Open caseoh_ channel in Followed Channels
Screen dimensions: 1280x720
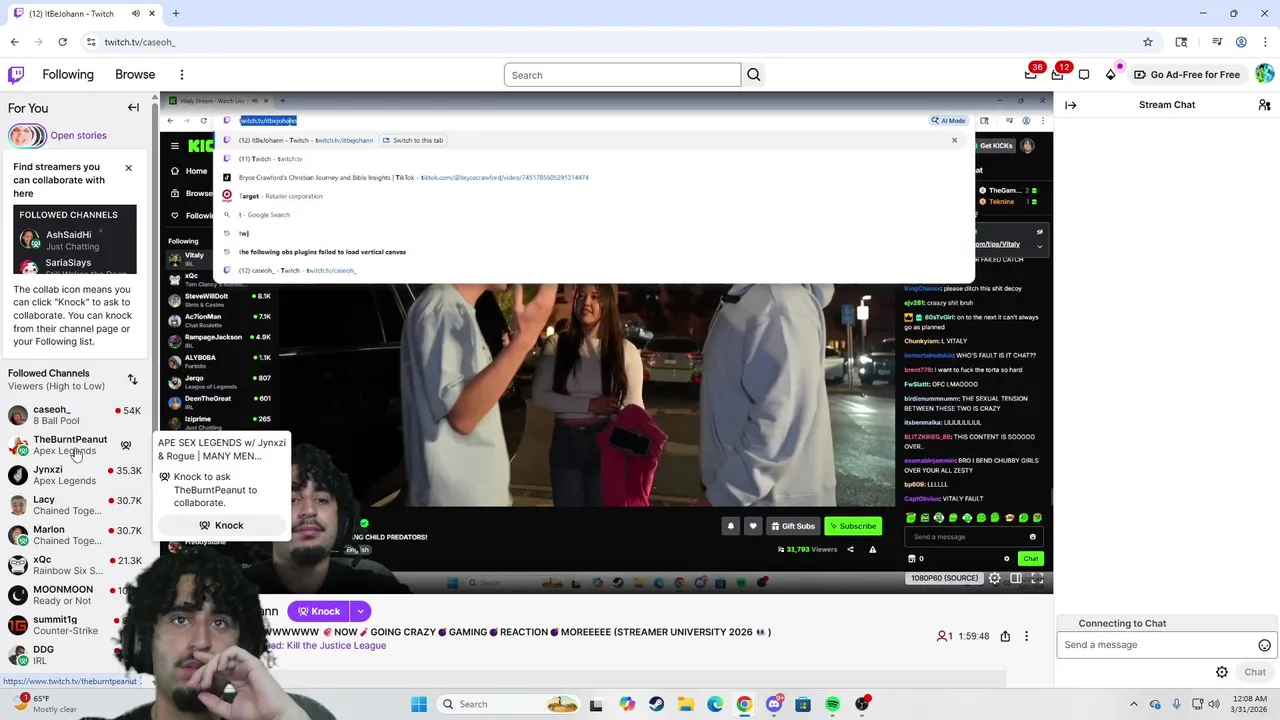(74, 415)
